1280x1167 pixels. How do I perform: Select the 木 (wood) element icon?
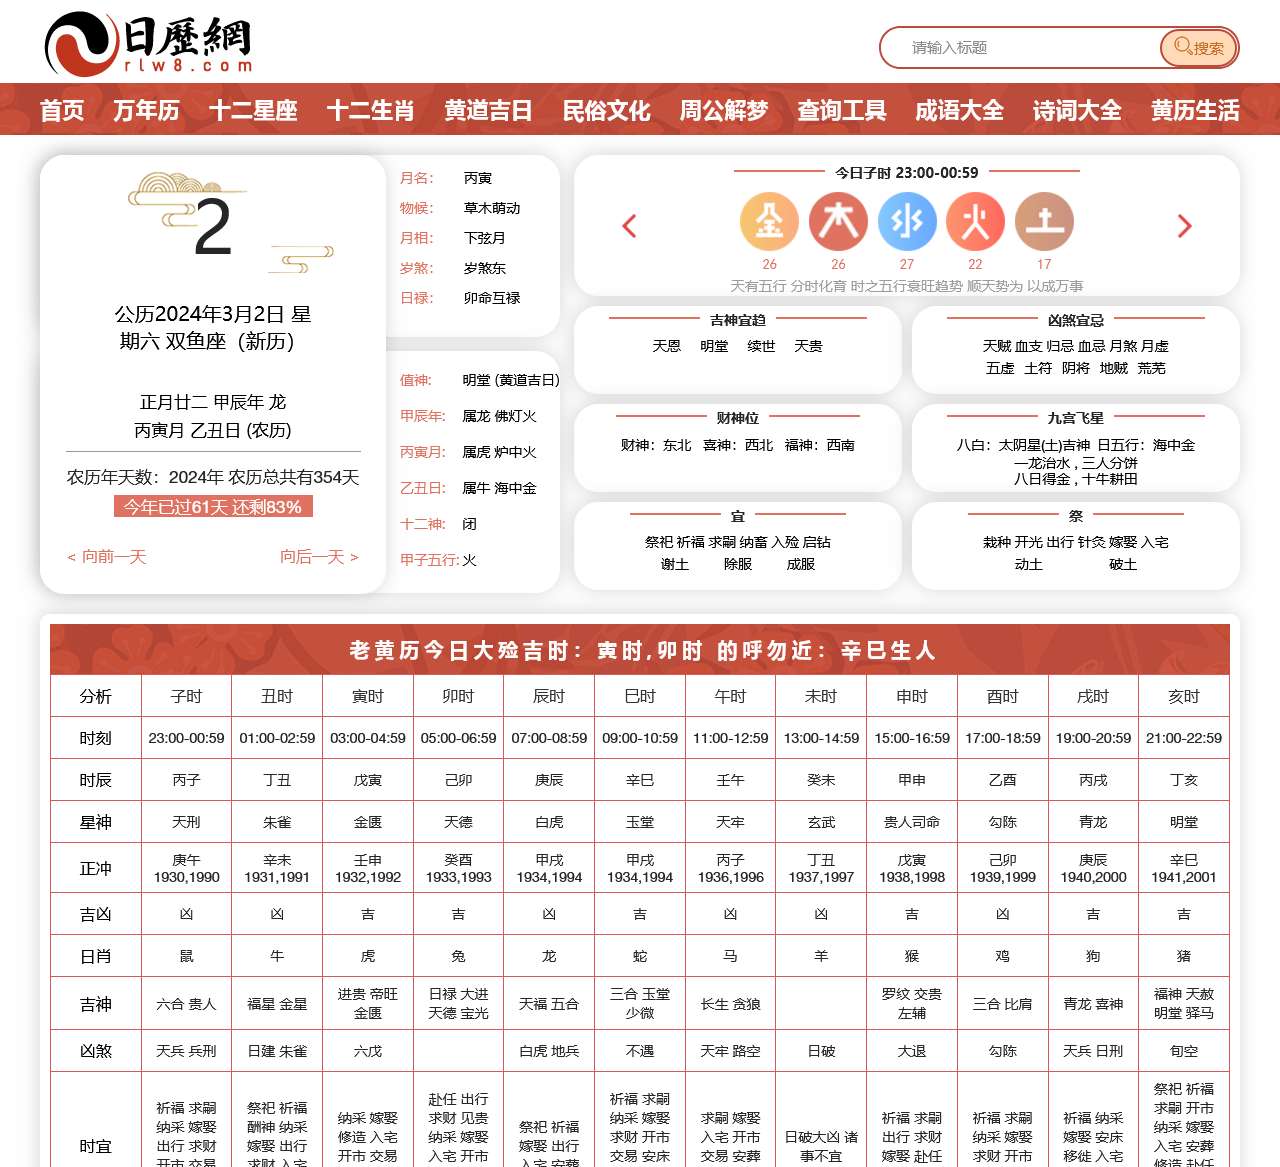point(838,222)
